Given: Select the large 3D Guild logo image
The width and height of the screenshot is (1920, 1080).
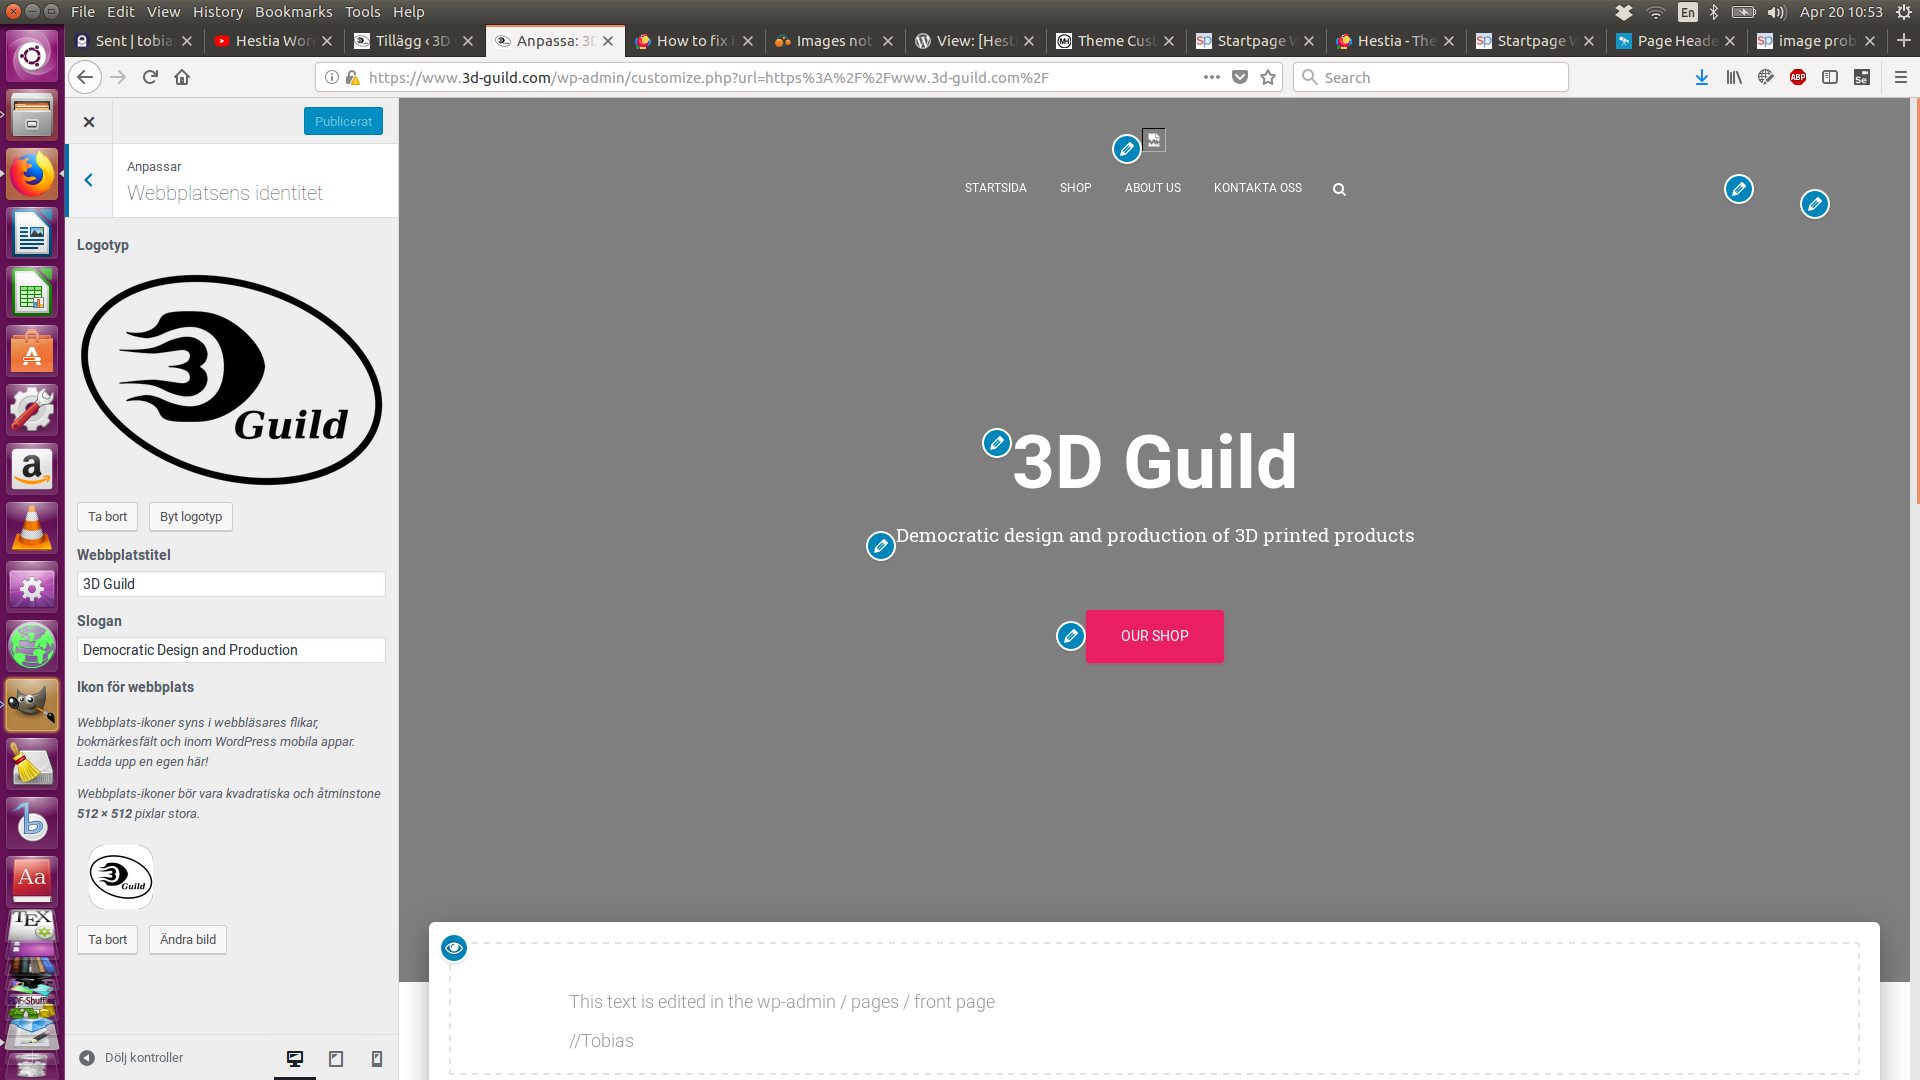Looking at the screenshot, I should pos(231,380).
